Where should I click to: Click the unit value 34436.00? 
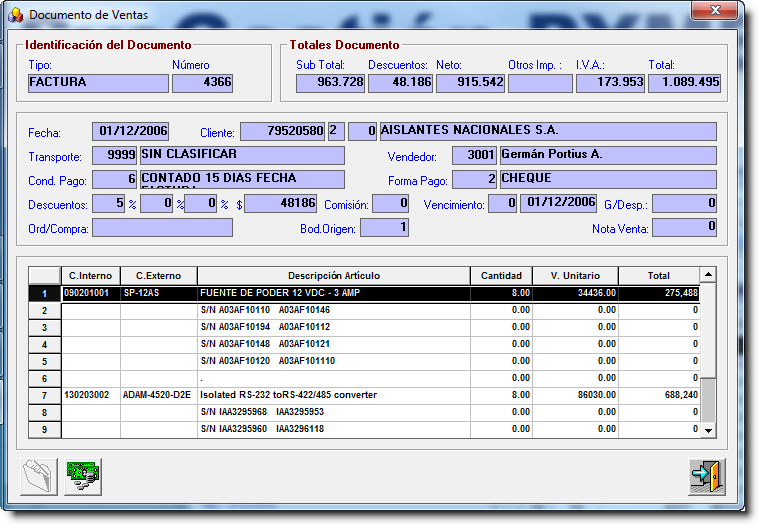575,293
